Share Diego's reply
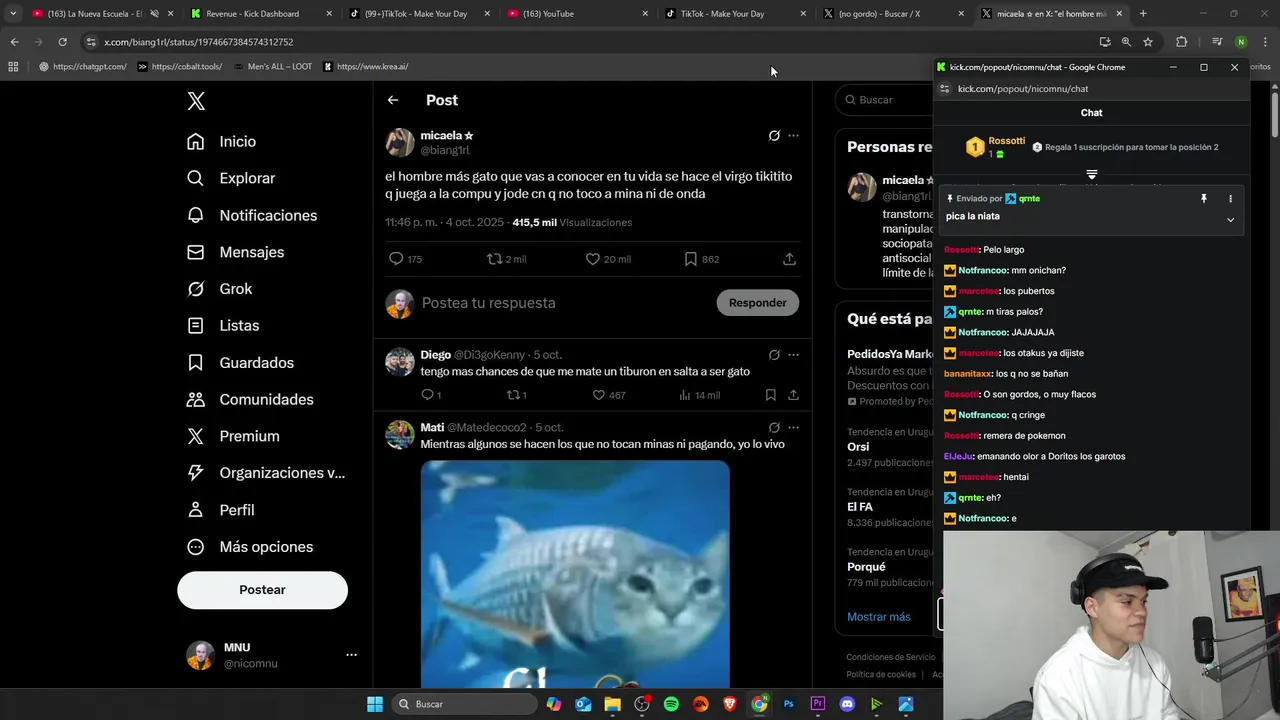The image size is (1280, 720). click(793, 395)
